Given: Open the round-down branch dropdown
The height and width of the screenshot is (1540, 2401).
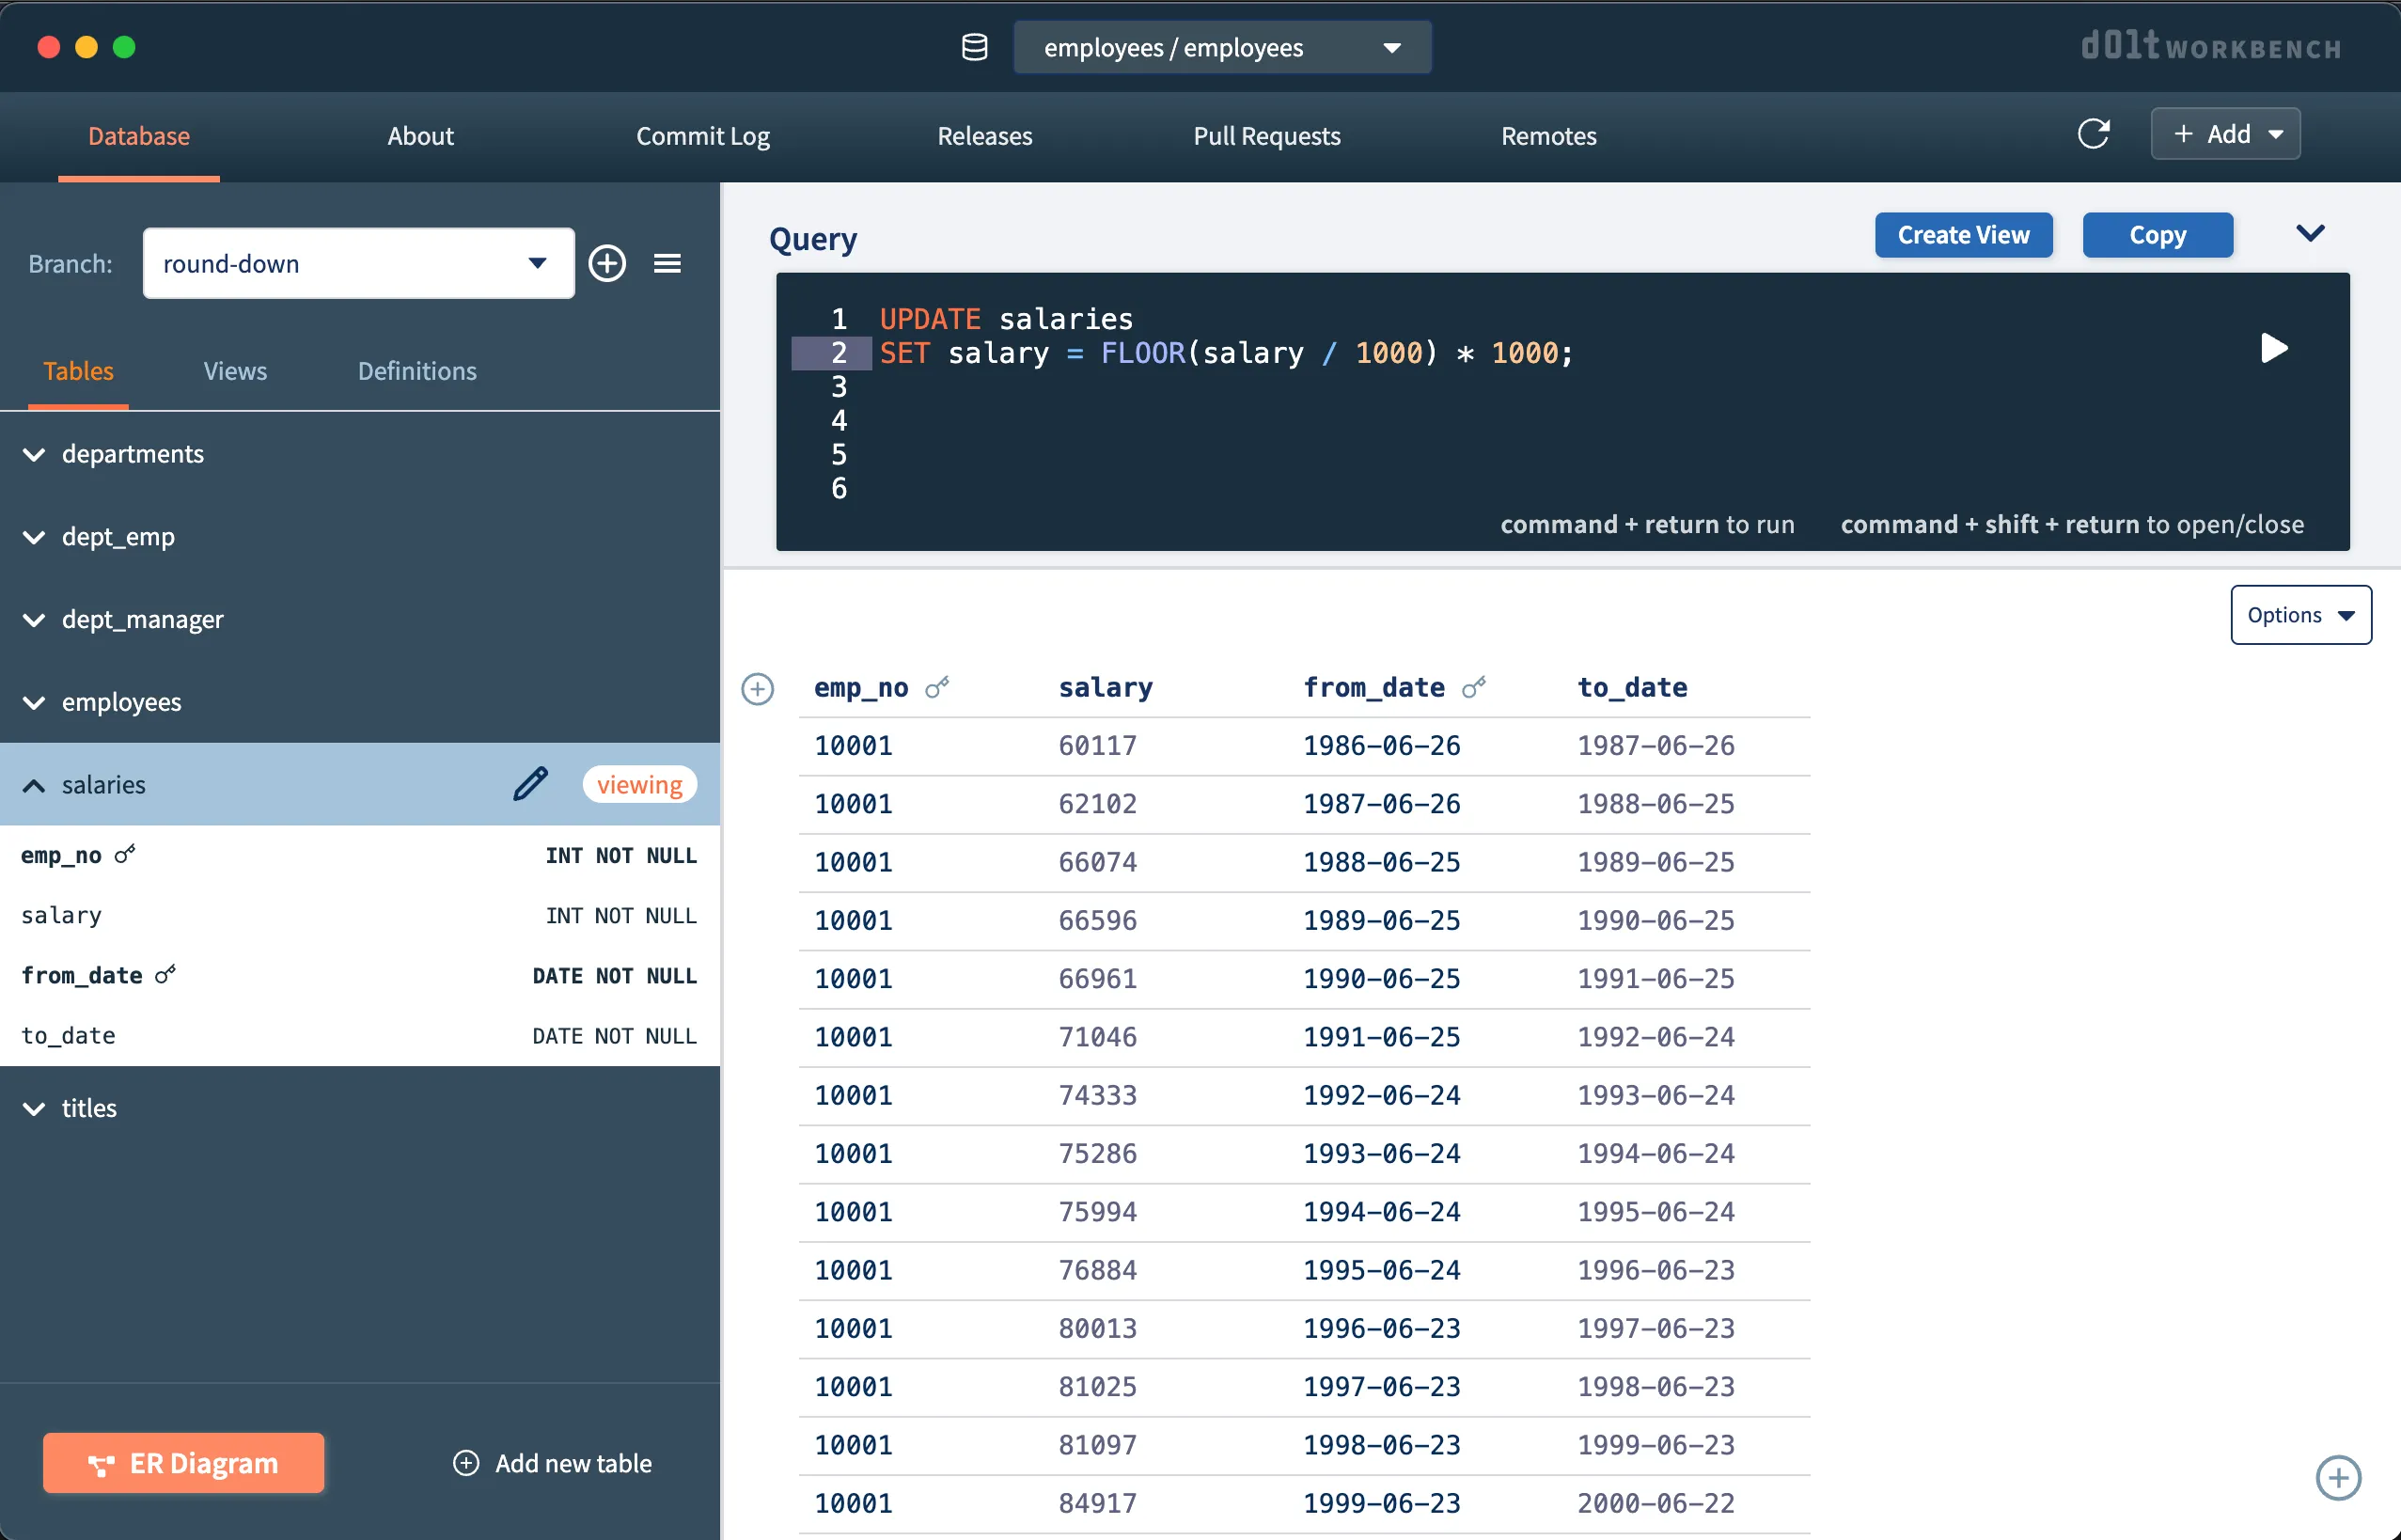Looking at the screenshot, I should pos(358,263).
